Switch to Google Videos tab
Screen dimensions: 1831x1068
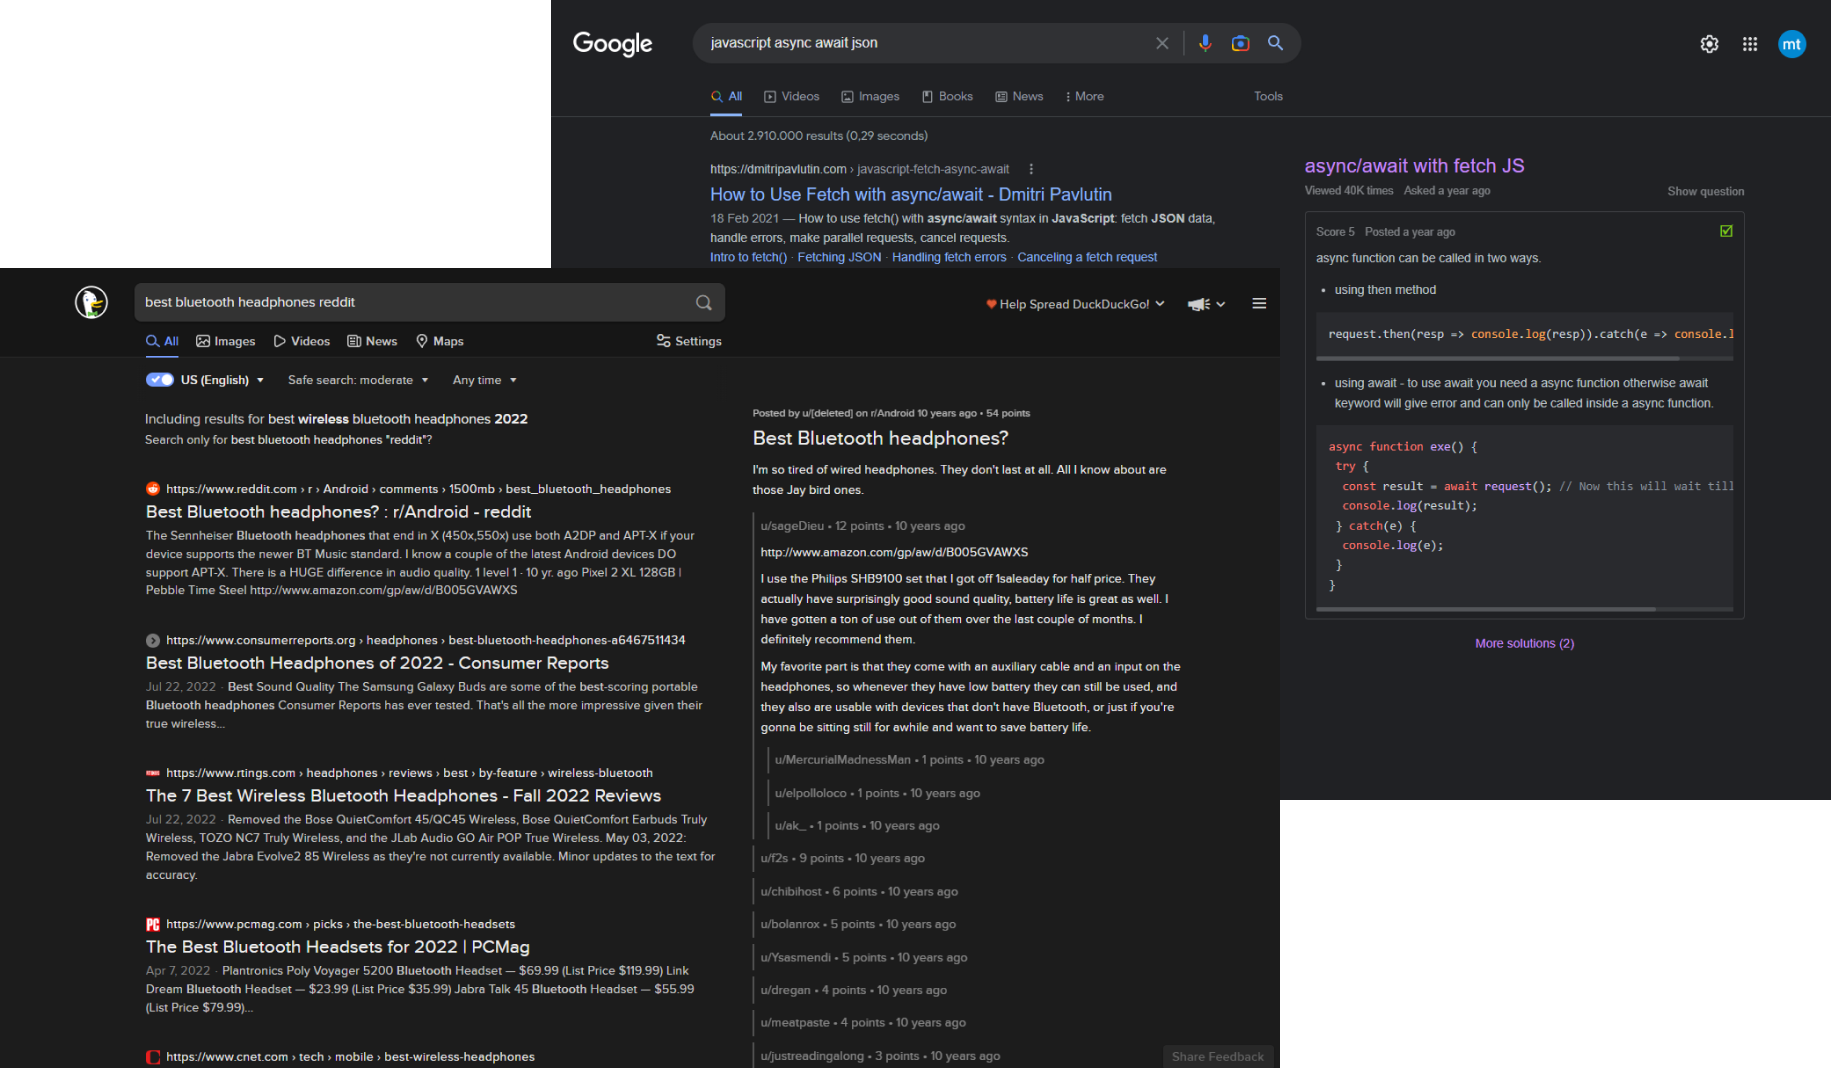click(792, 96)
